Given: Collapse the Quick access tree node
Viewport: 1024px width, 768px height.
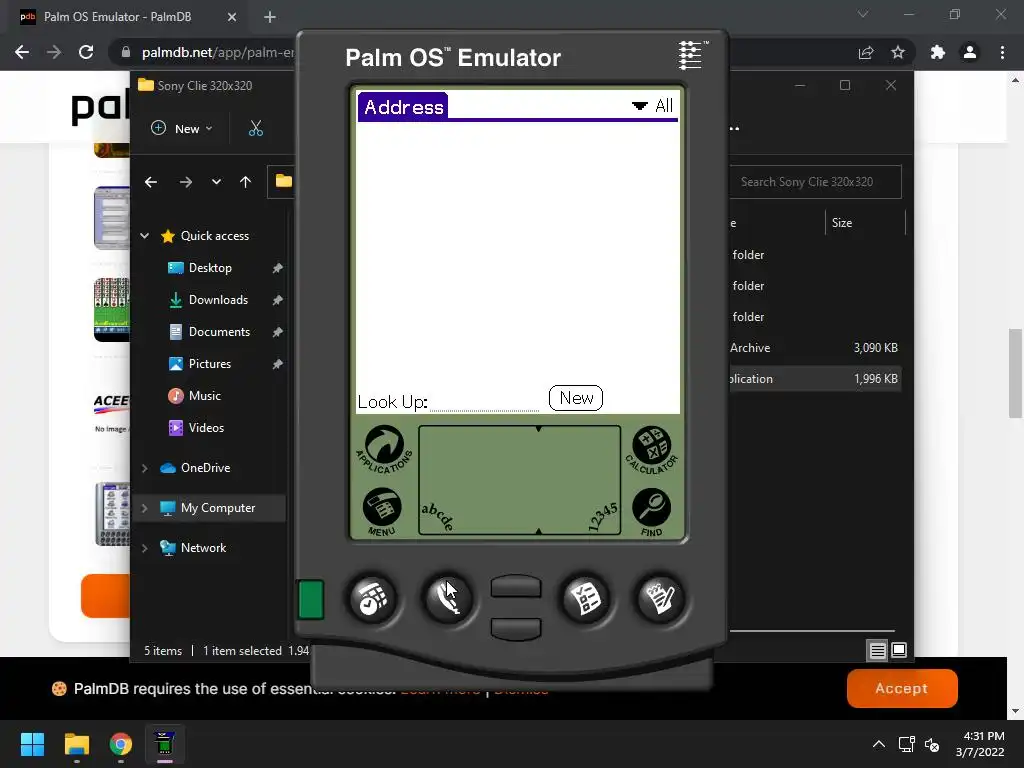Looking at the screenshot, I should click(x=144, y=236).
